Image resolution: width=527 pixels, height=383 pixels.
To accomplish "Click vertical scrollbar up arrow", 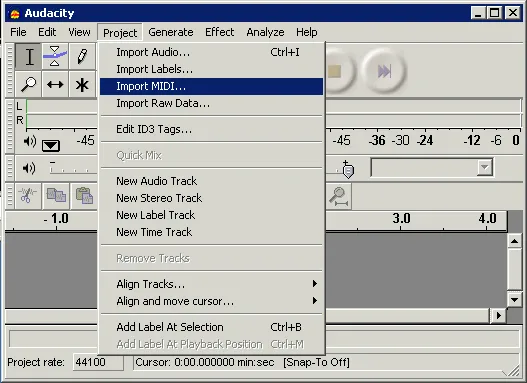I will [x=515, y=241].
